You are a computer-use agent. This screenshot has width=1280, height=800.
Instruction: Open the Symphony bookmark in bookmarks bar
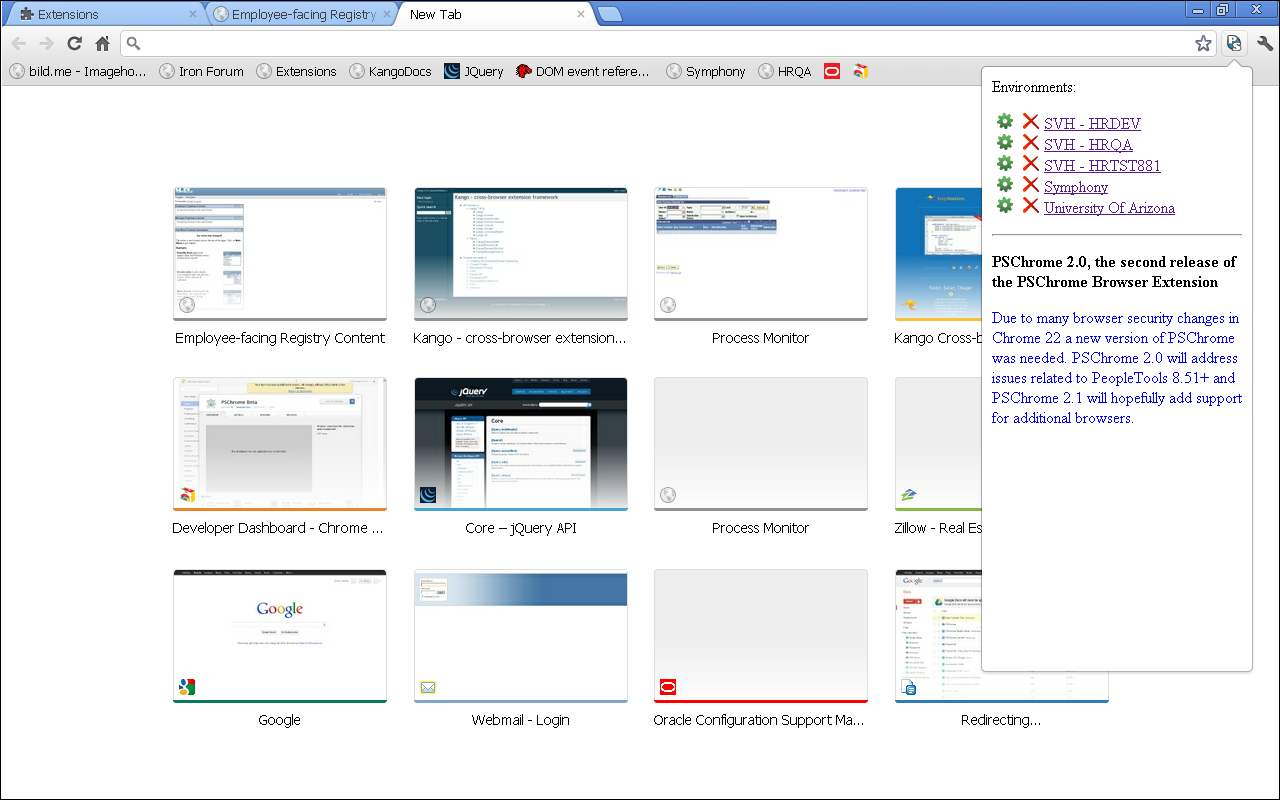coord(706,71)
